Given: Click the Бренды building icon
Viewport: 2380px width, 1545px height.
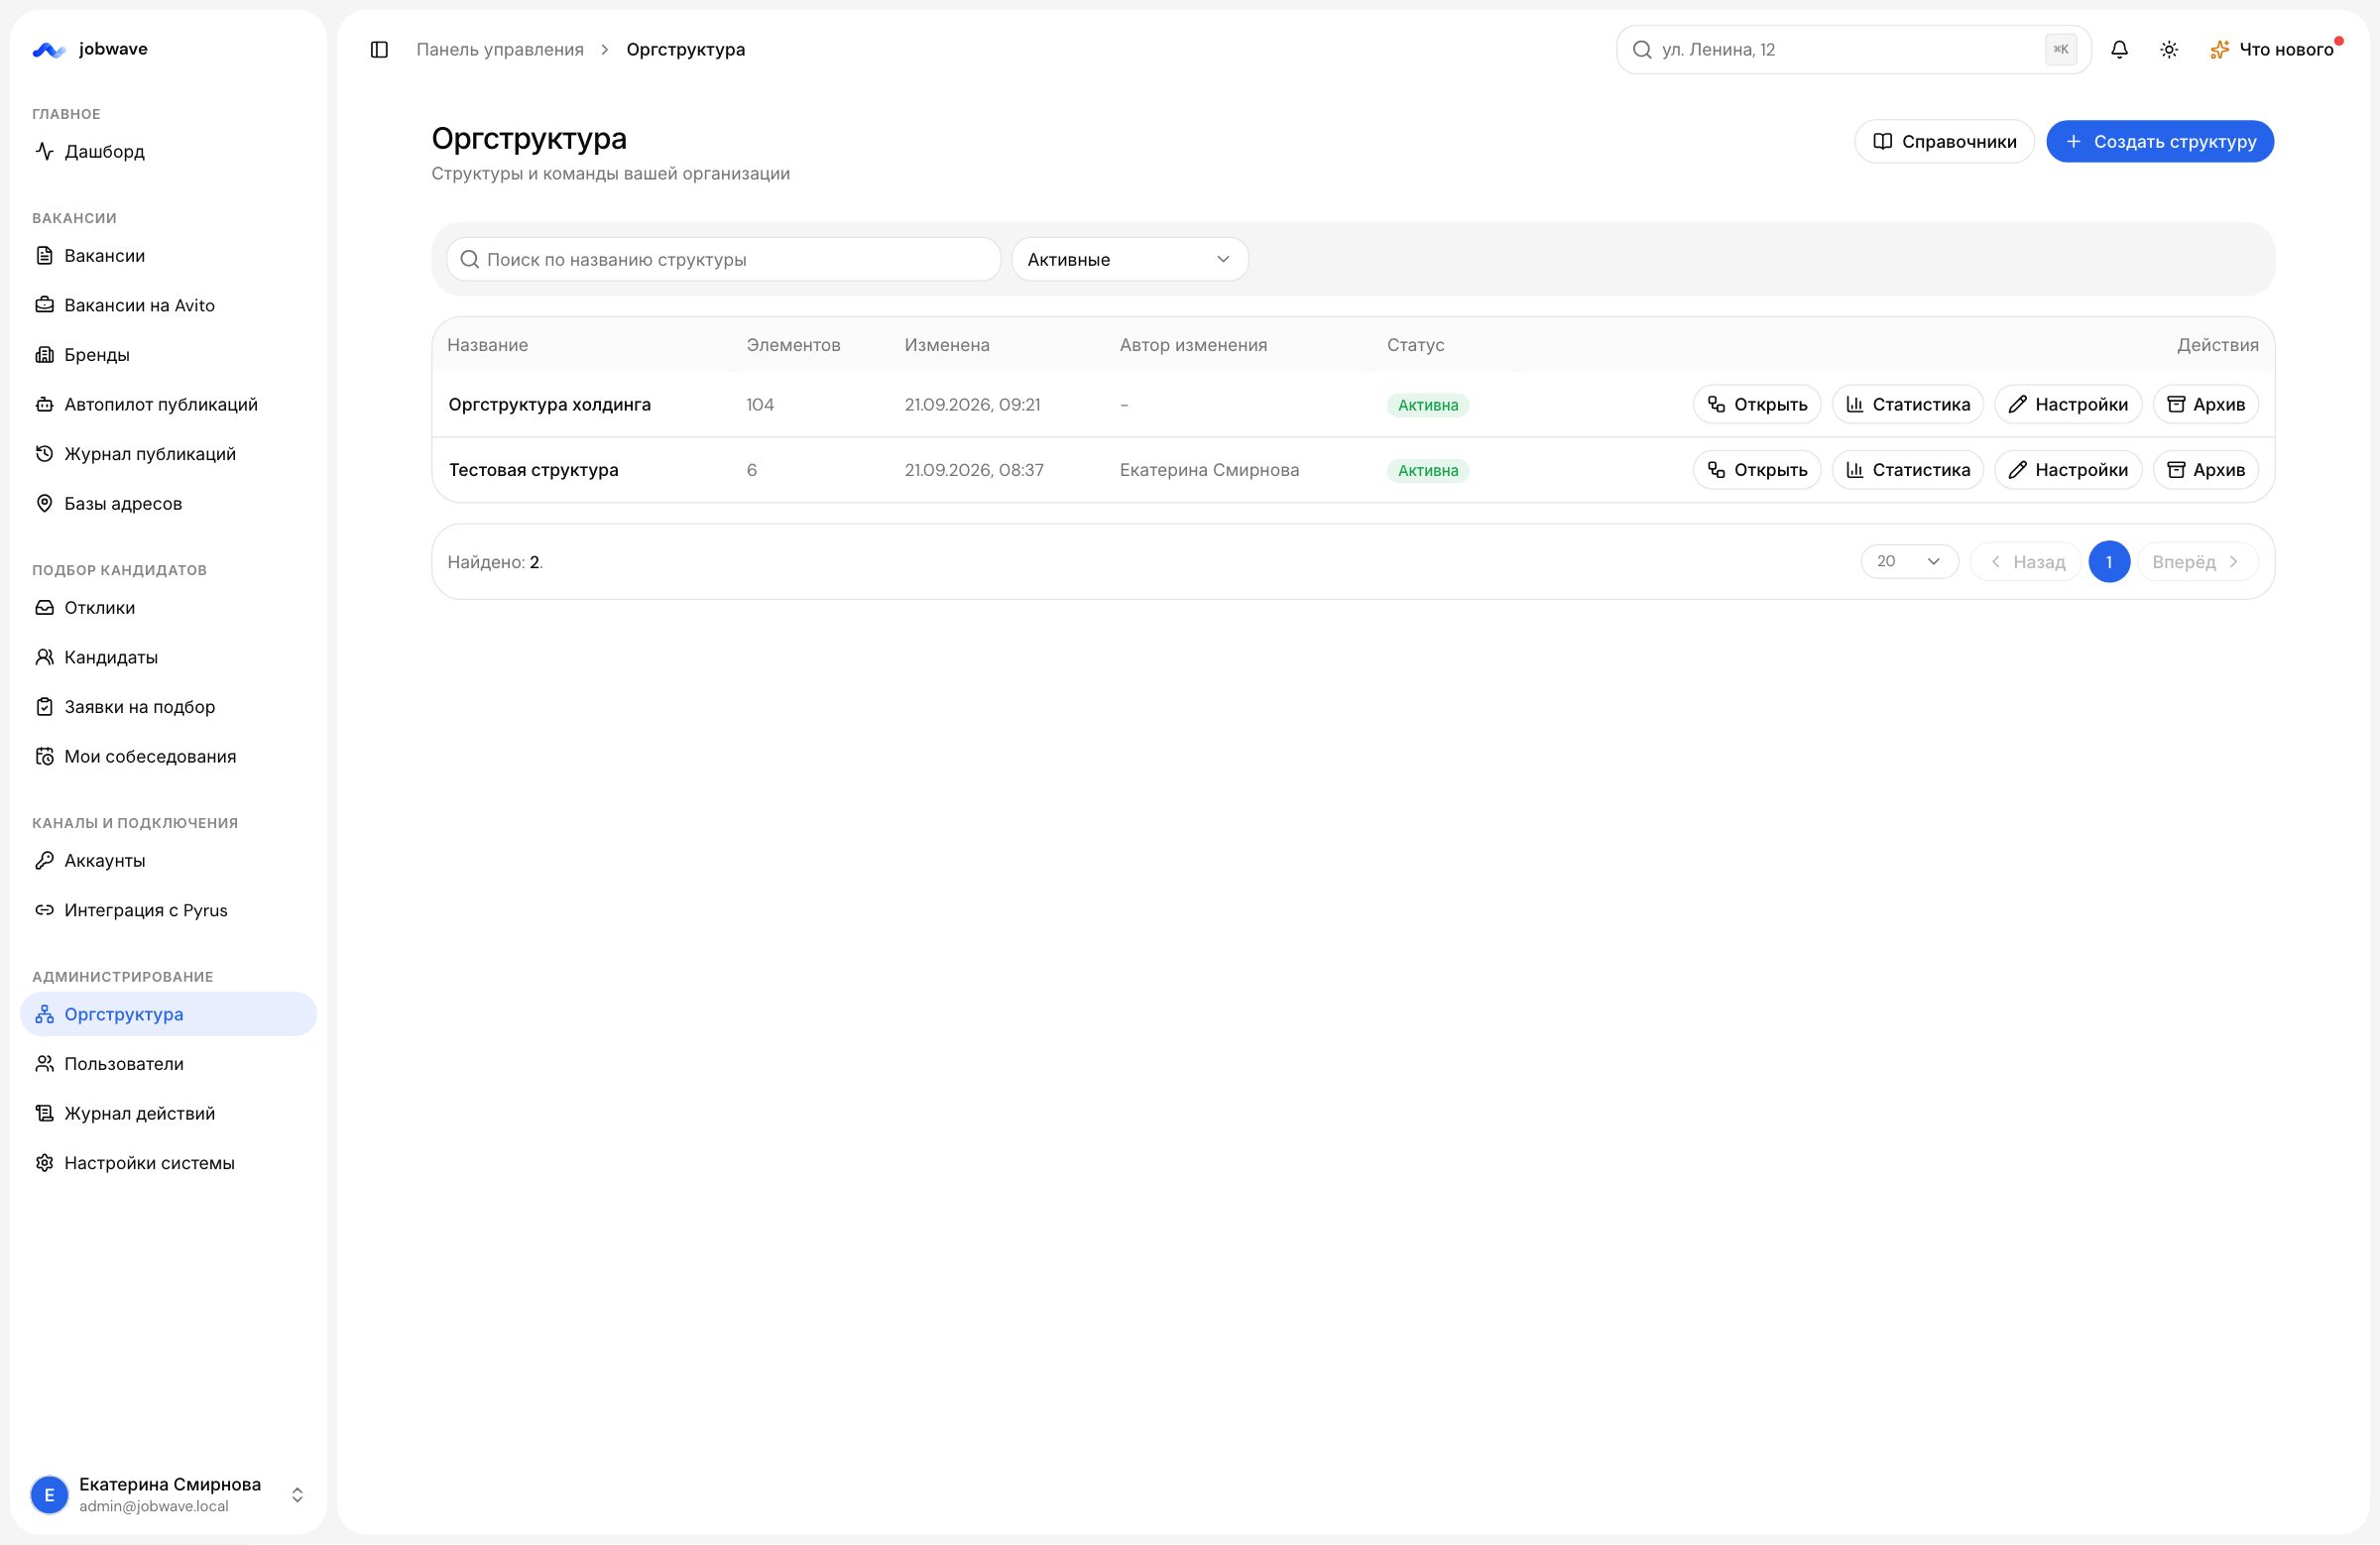Looking at the screenshot, I should coord(44,354).
